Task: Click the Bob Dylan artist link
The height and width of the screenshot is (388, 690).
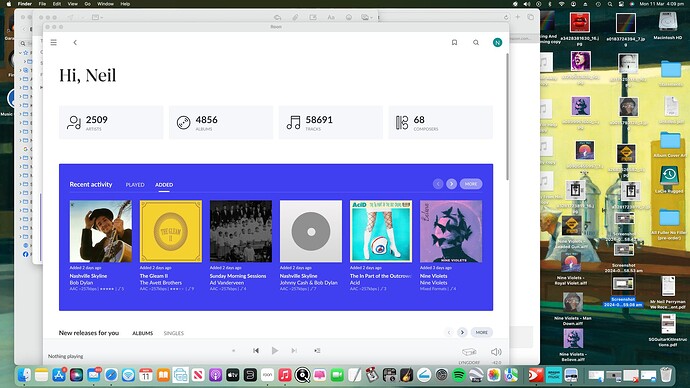Action: (x=81, y=283)
